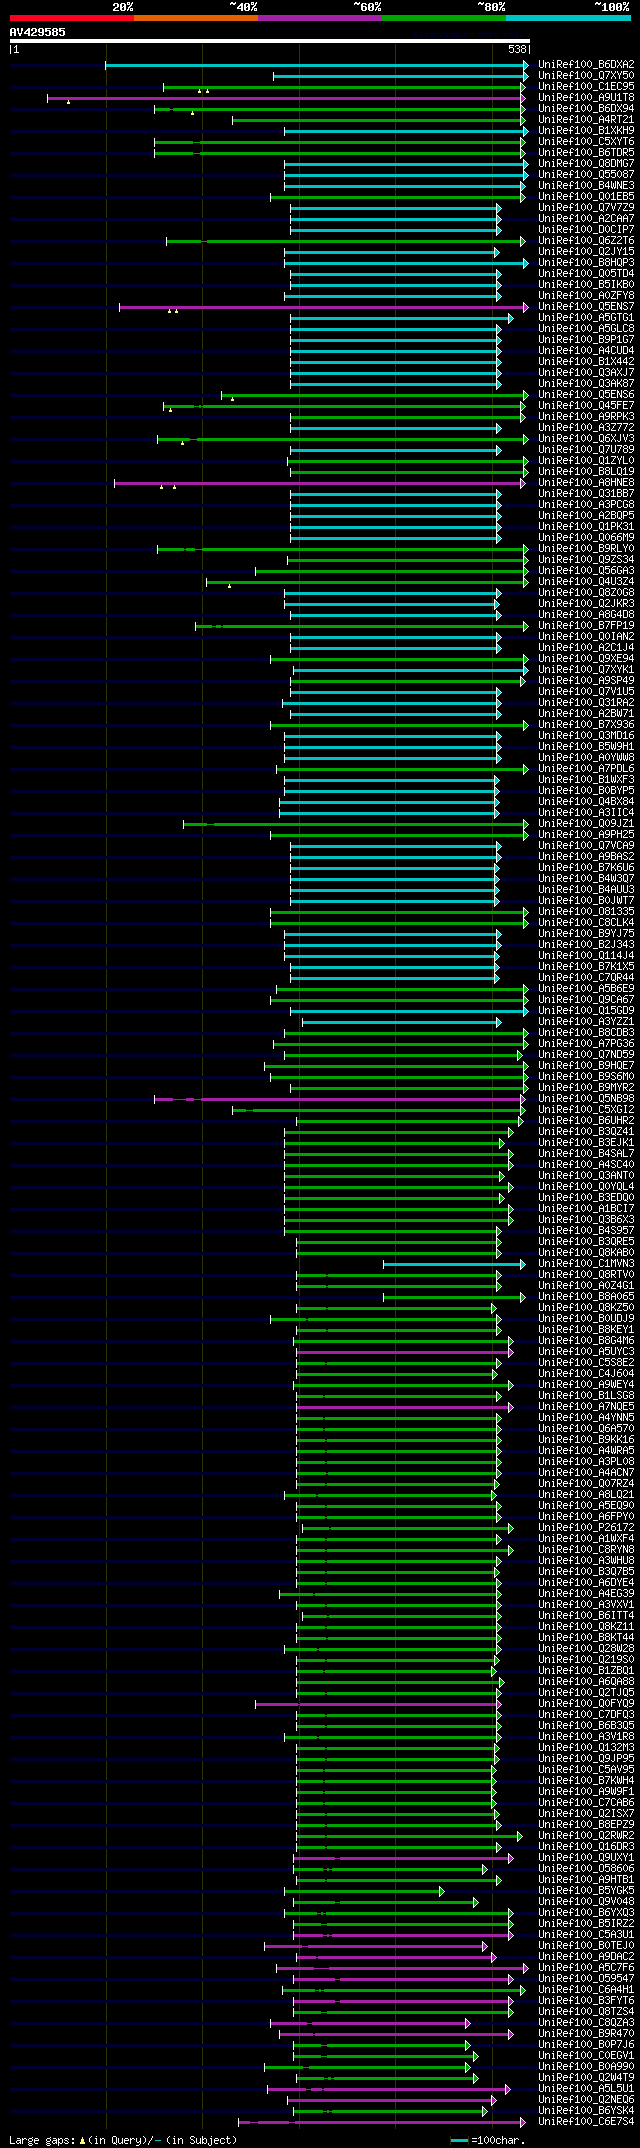Click the purple alignment bar for Q5ENS7
Image resolution: width=640 pixels, height=2148 pixels.
324,307
